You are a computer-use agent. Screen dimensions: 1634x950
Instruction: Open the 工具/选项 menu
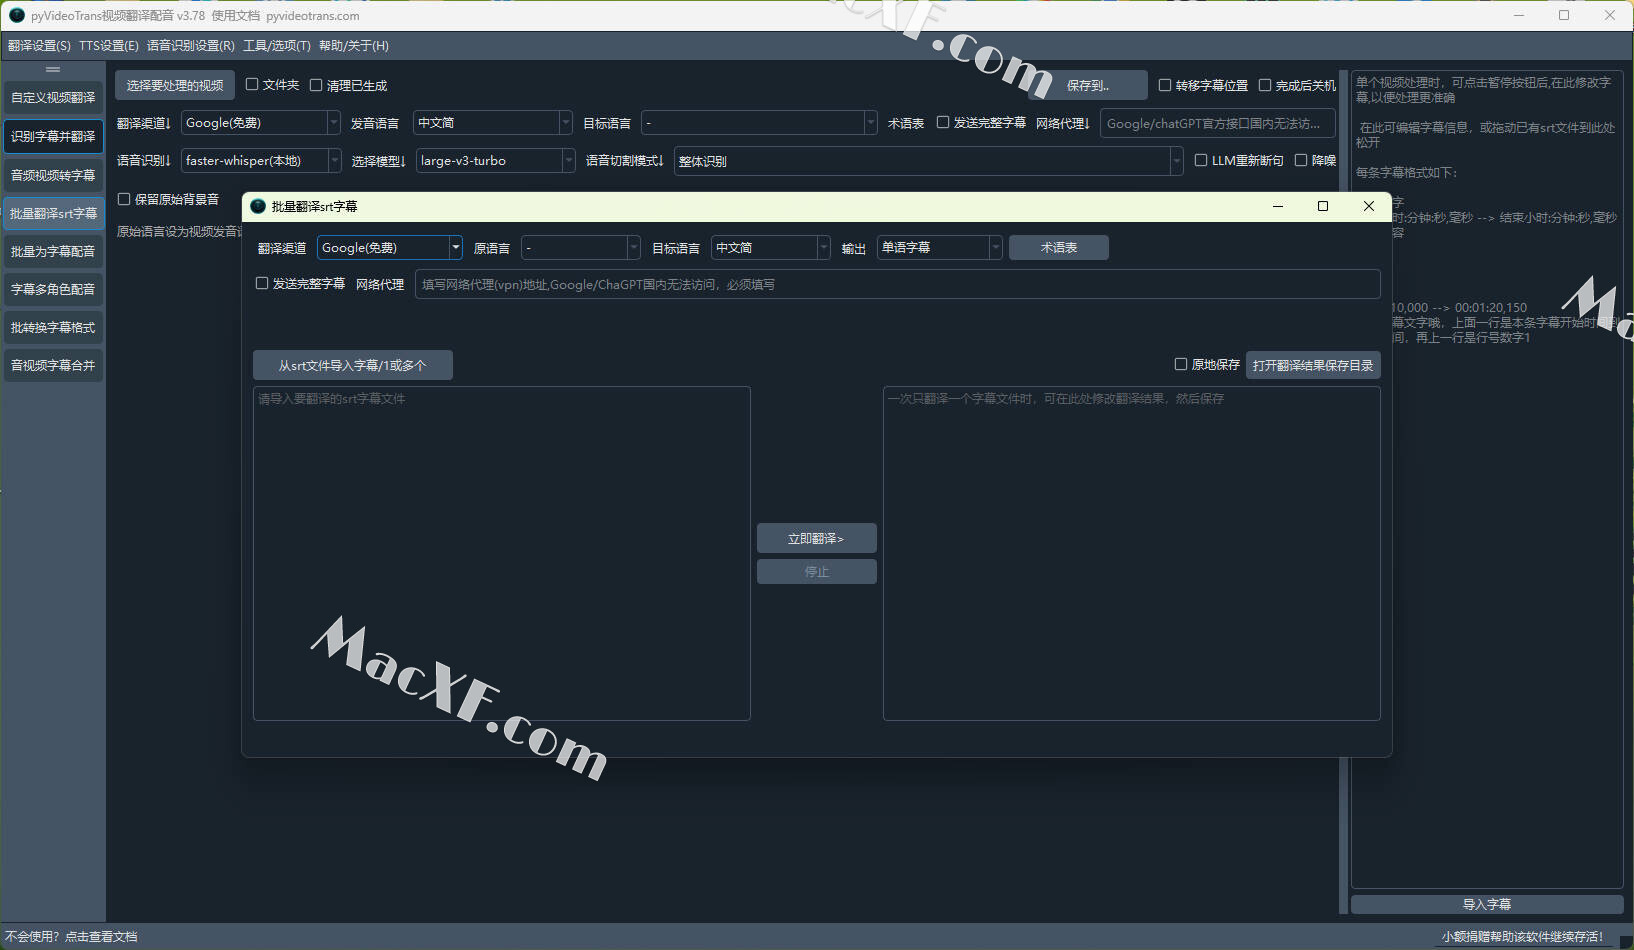[277, 46]
